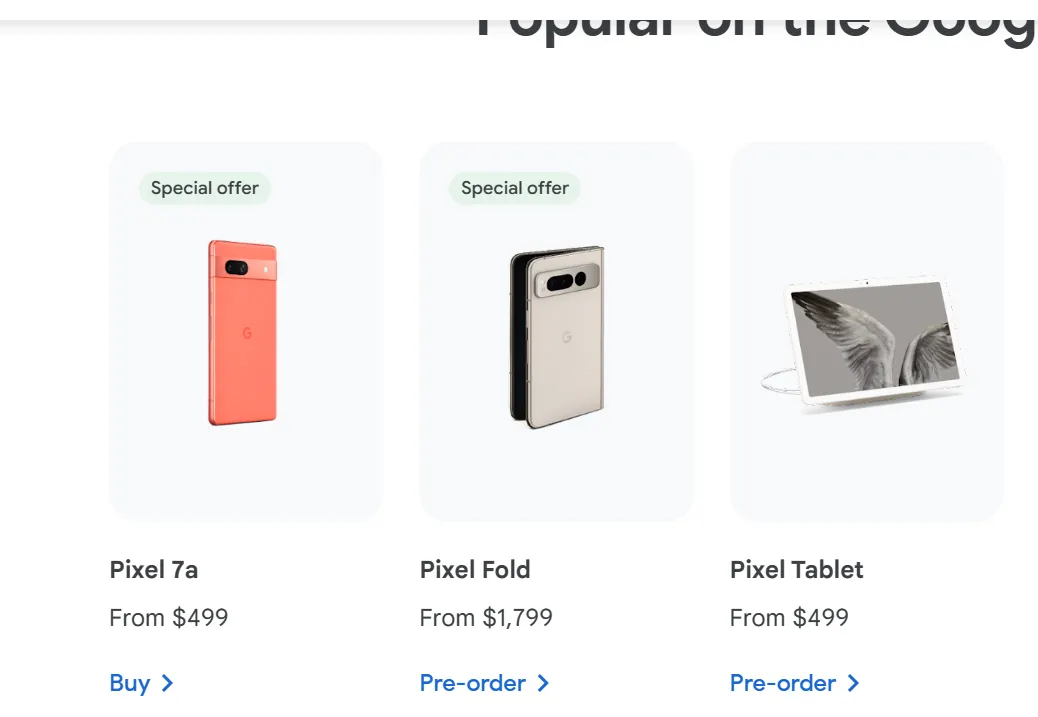This screenshot has height=717, width=1038.
Task: Click the Pixel Fold phone image
Action: pos(557,336)
